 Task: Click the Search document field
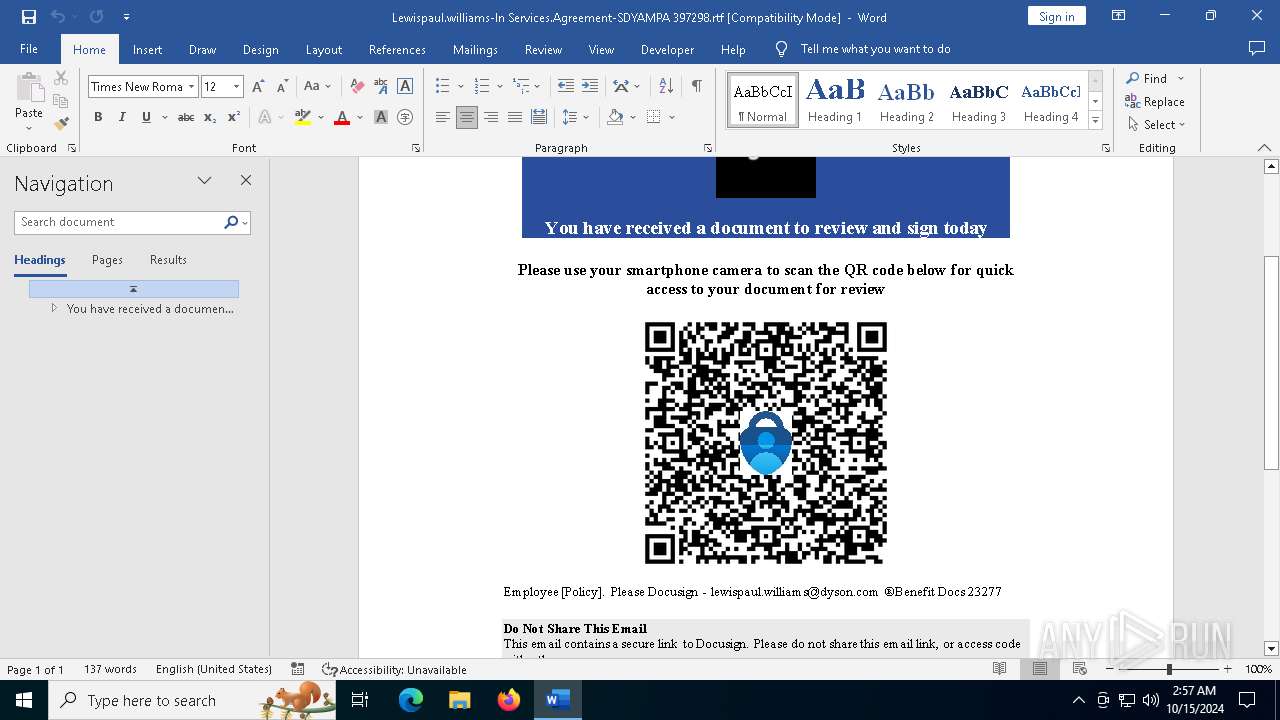119,222
